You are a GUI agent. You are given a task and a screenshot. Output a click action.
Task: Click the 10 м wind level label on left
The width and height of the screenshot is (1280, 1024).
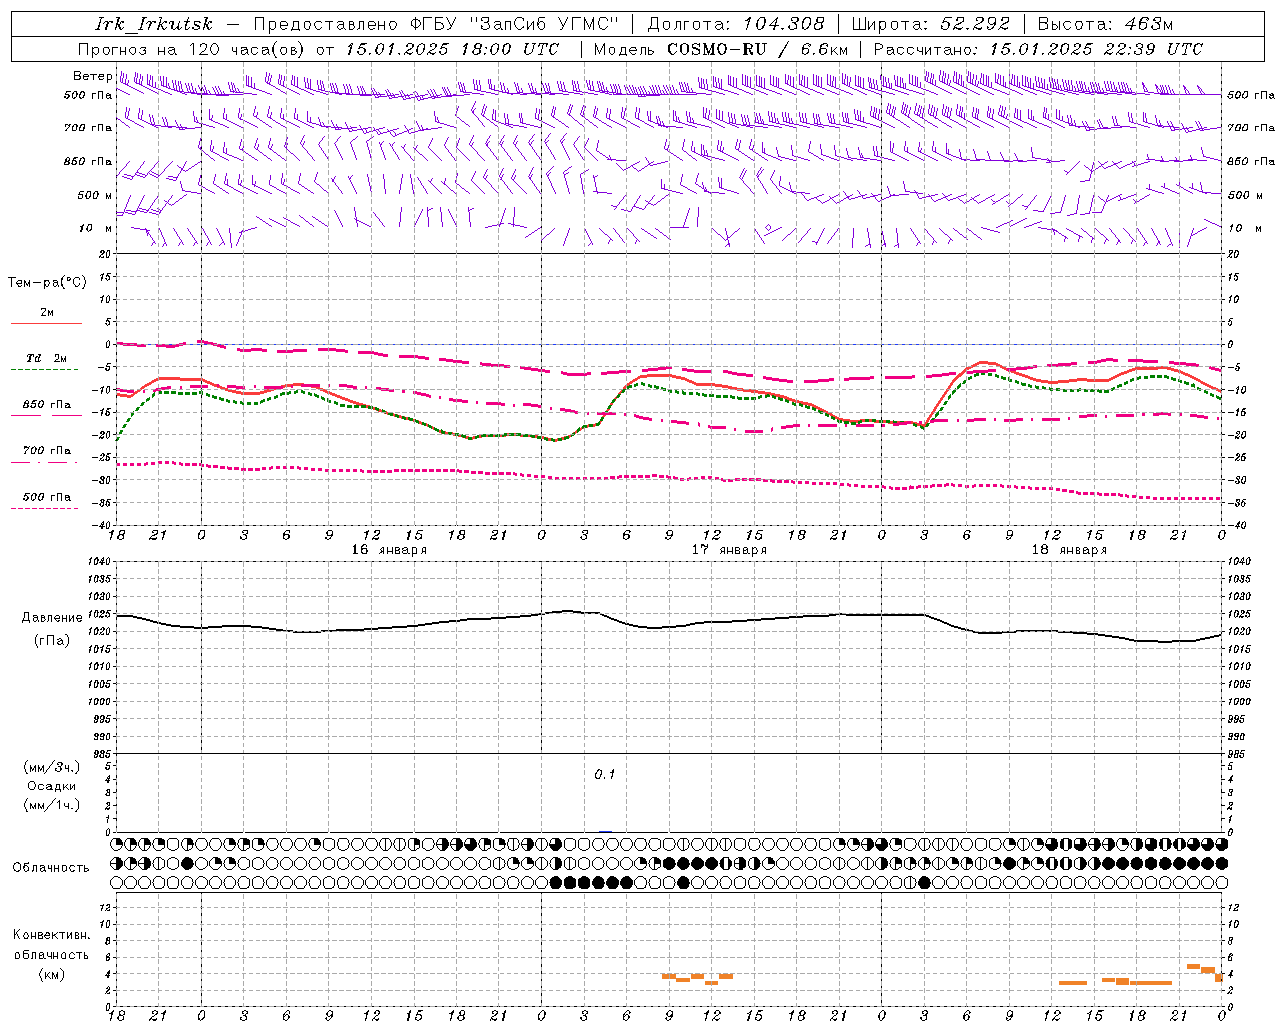coord(96,228)
